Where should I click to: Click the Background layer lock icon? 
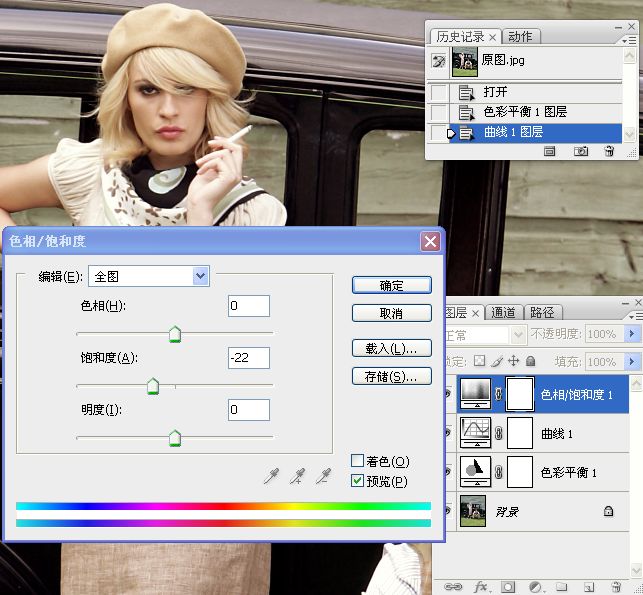(x=609, y=511)
